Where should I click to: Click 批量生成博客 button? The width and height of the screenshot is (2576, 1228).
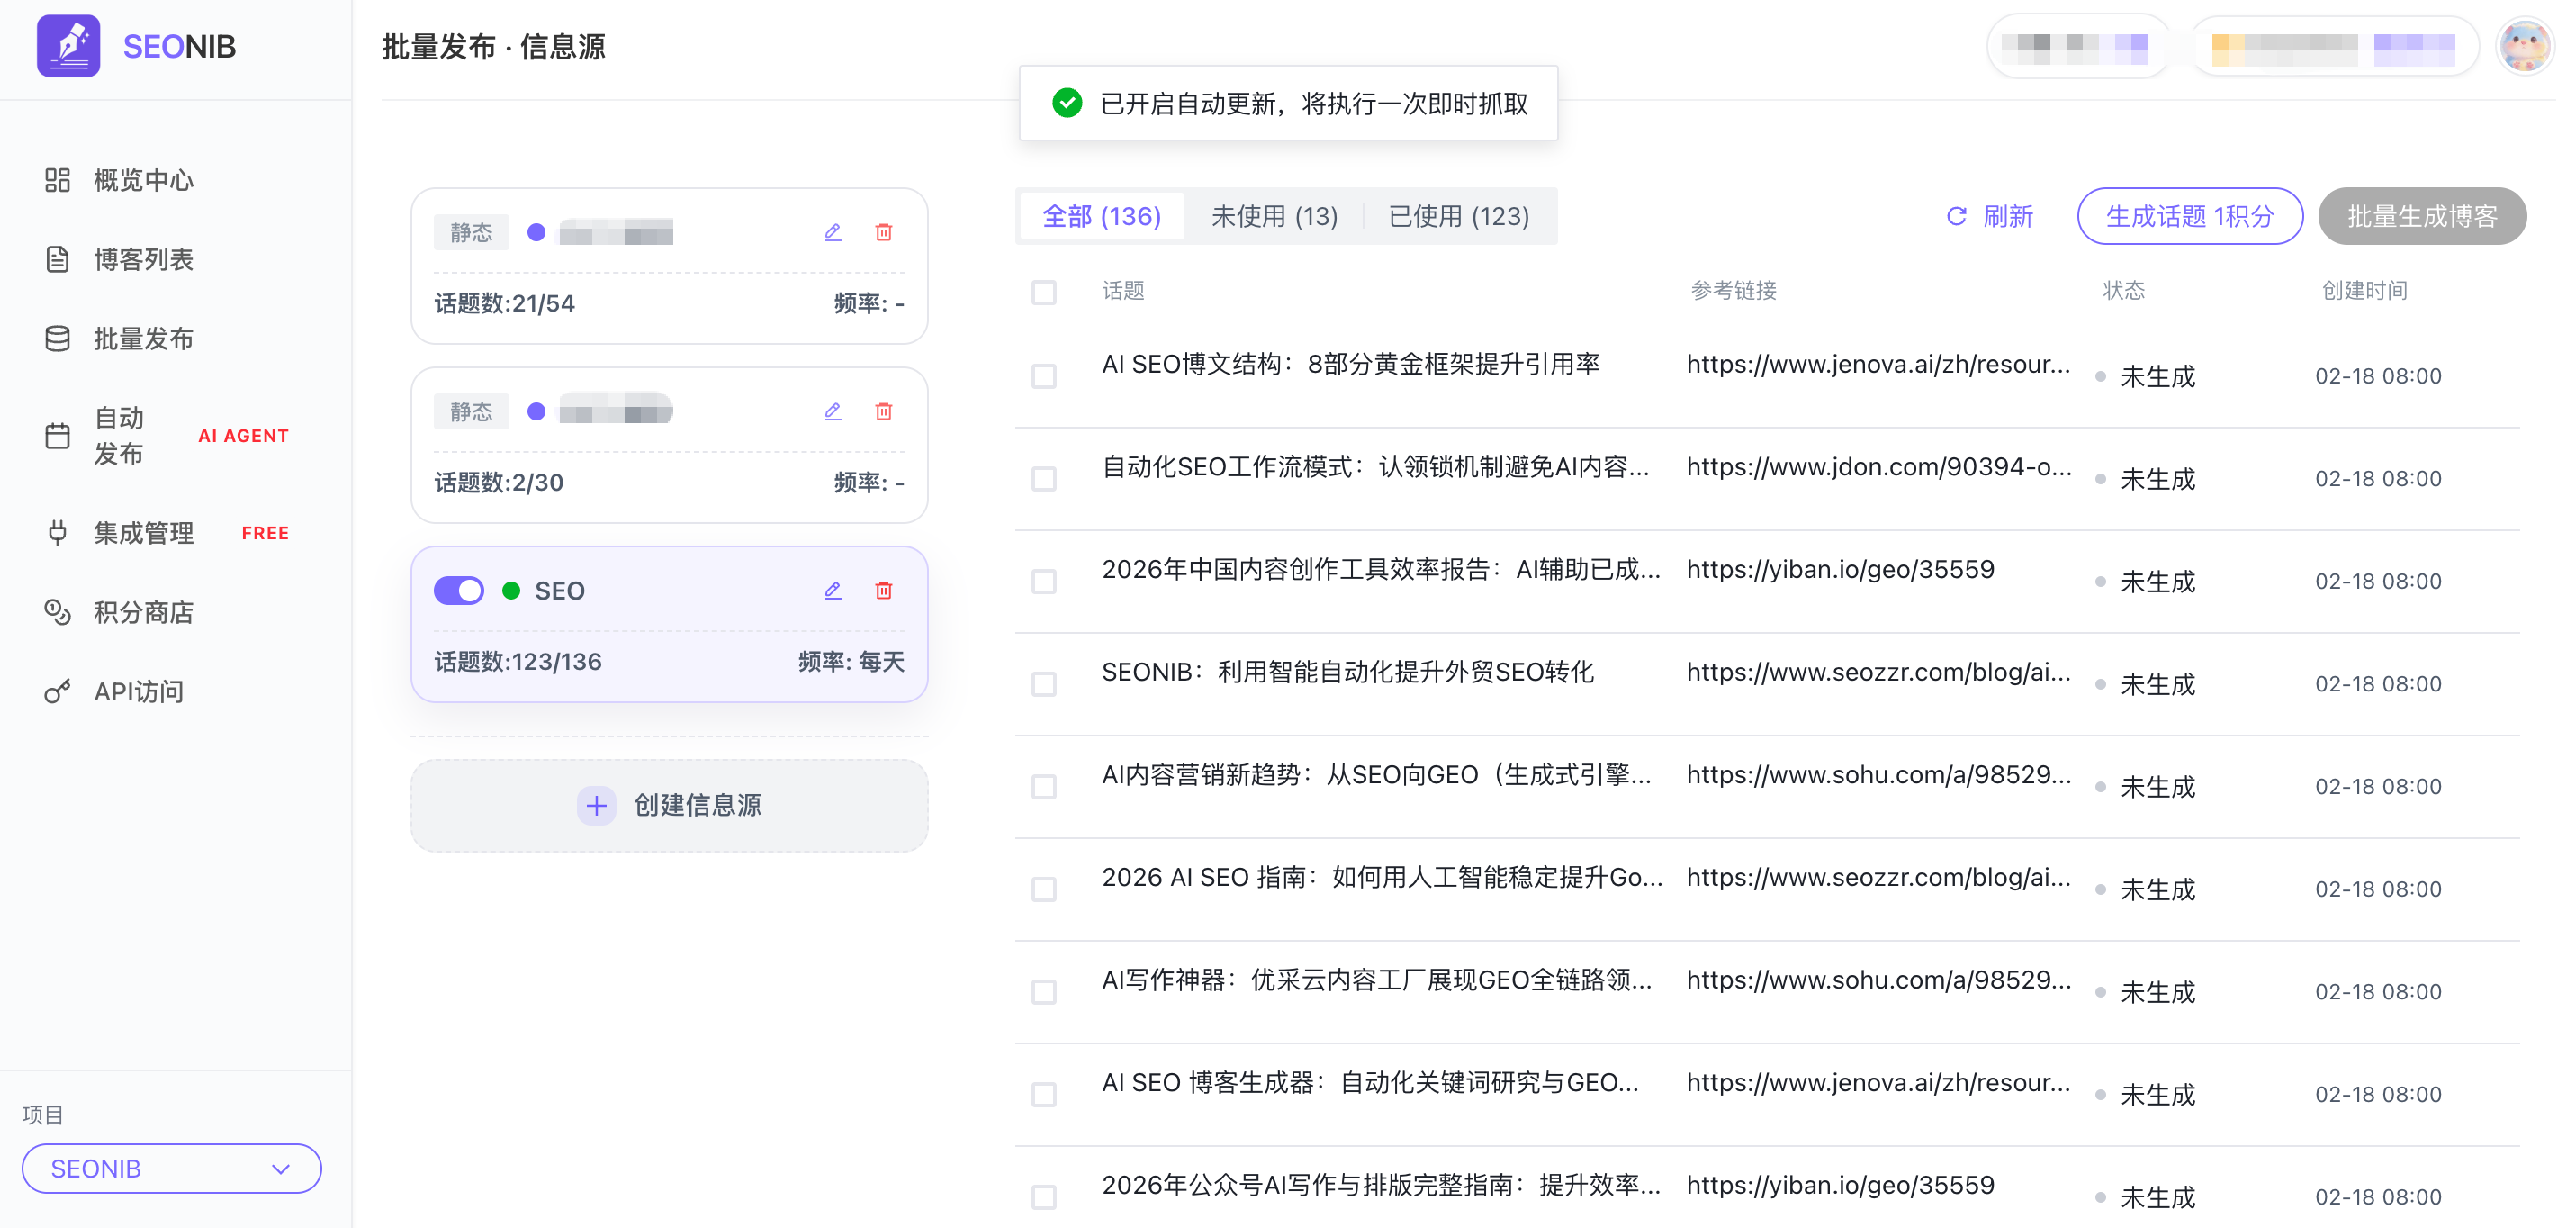(x=2421, y=216)
